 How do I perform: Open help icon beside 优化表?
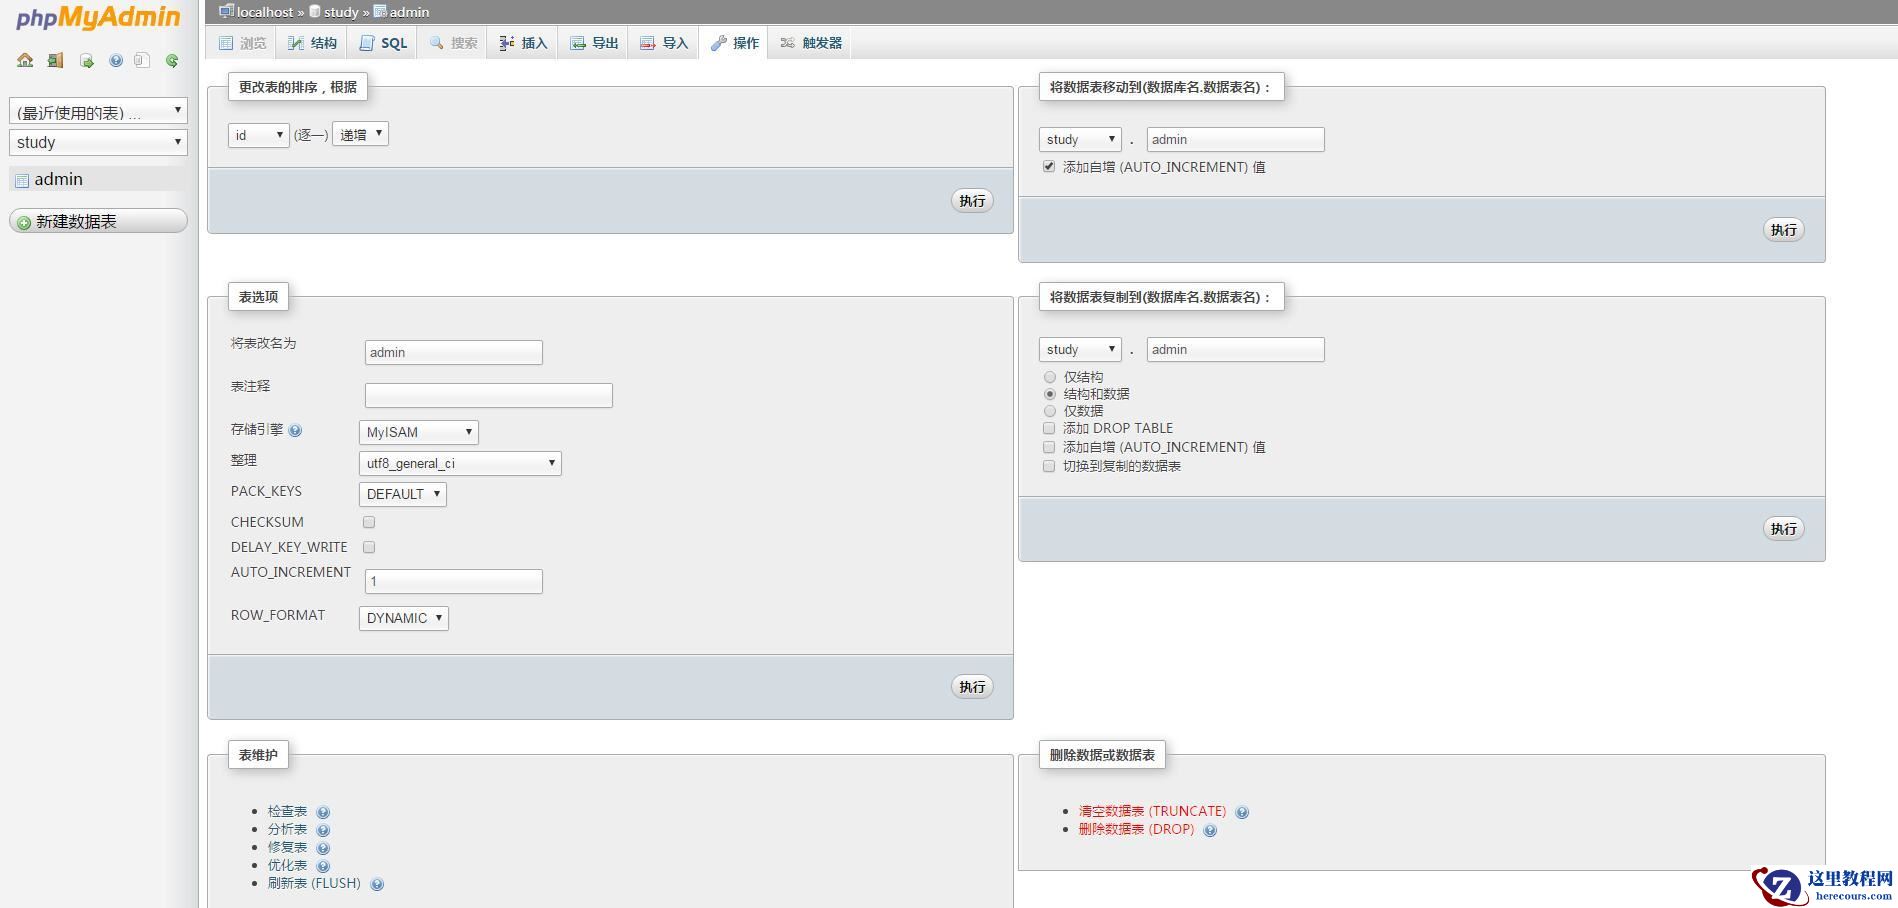[x=323, y=866]
